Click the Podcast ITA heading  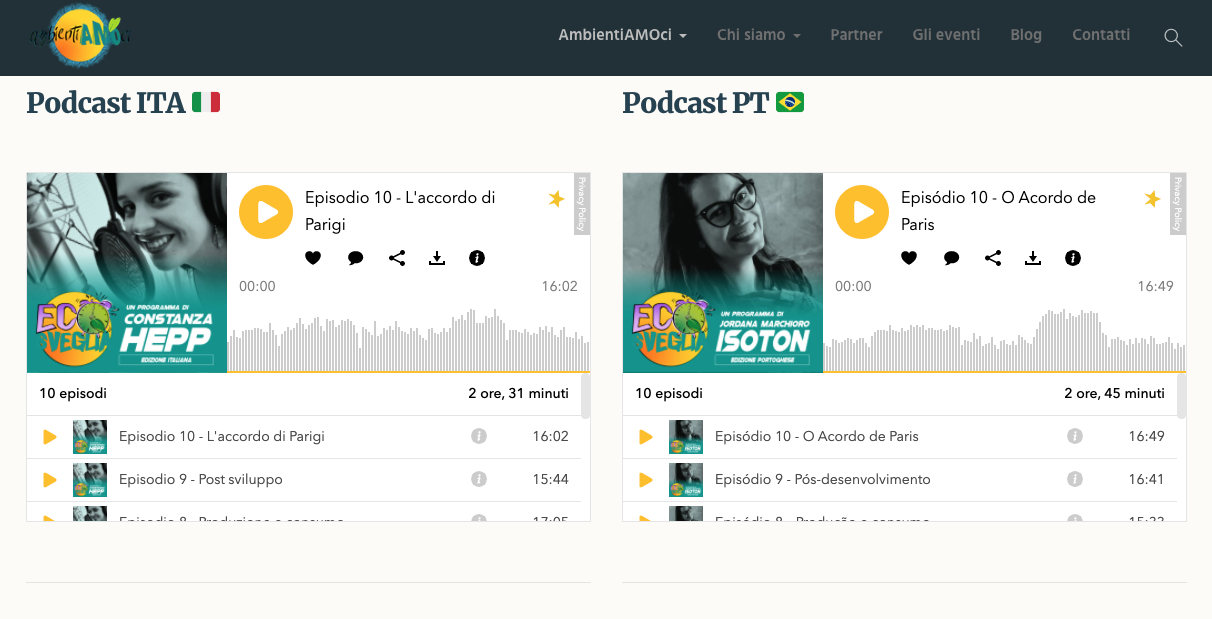[x=123, y=103]
